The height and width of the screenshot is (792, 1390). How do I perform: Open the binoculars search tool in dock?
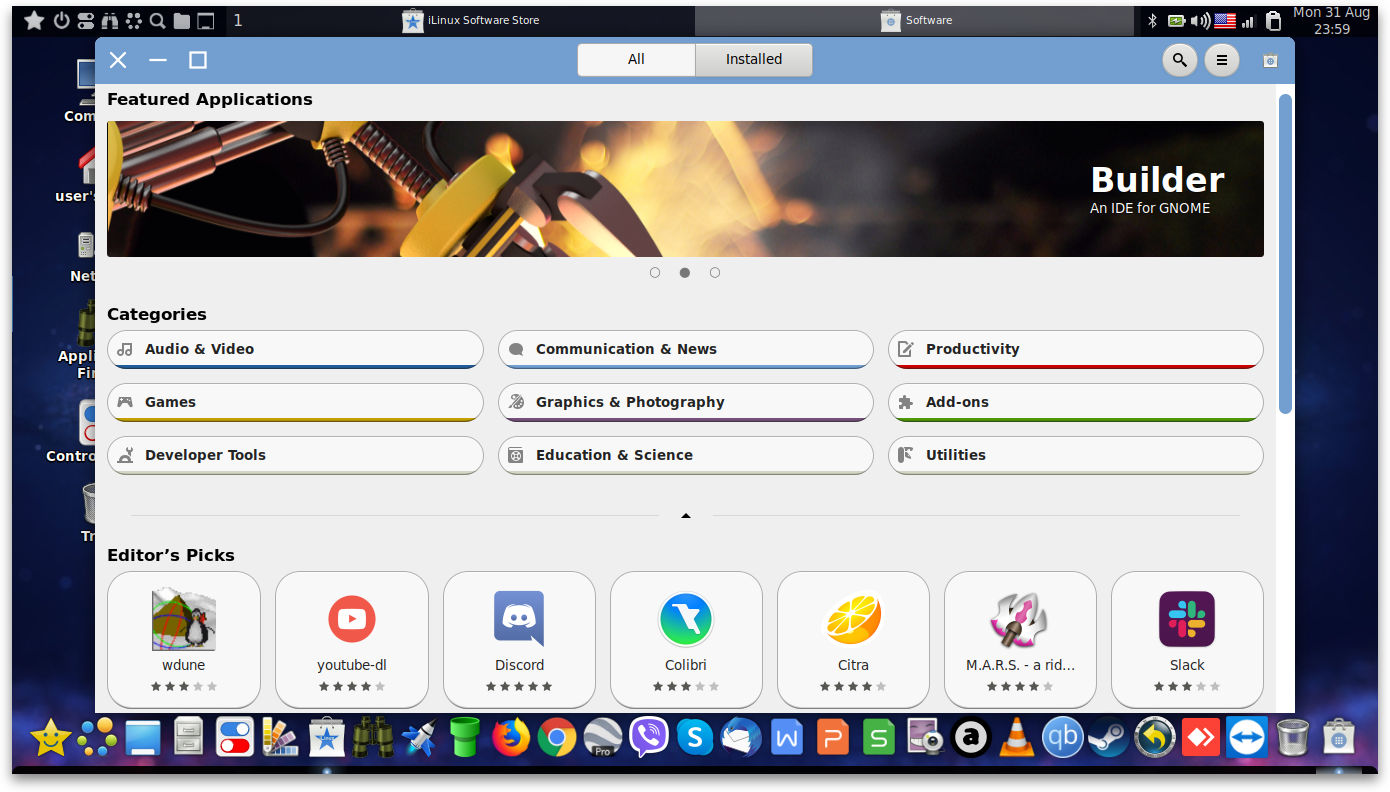point(372,739)
